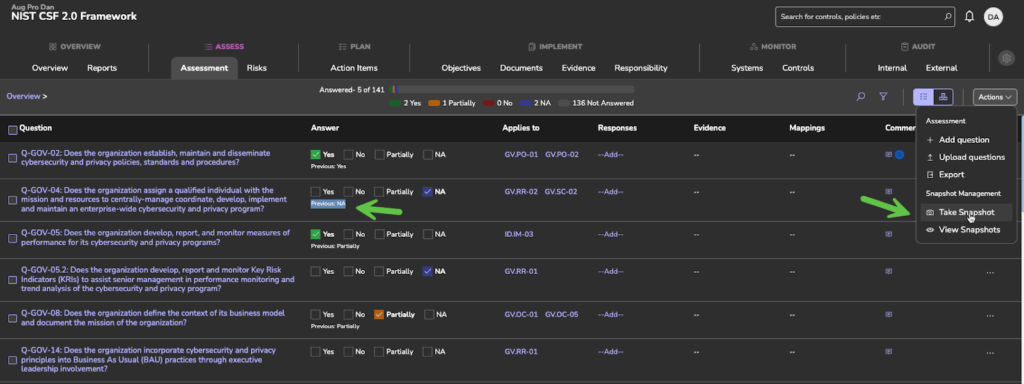Viewport: 1024px width, 384px height.
Task: Check Yes for Q-GOV-14
Action: 315,352
